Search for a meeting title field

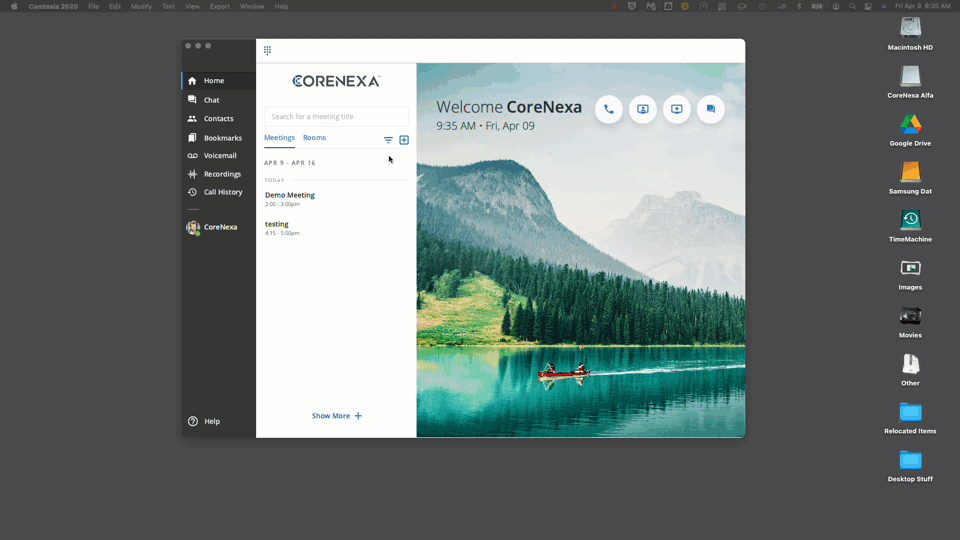pyautogui.click(x=336, y=116)
